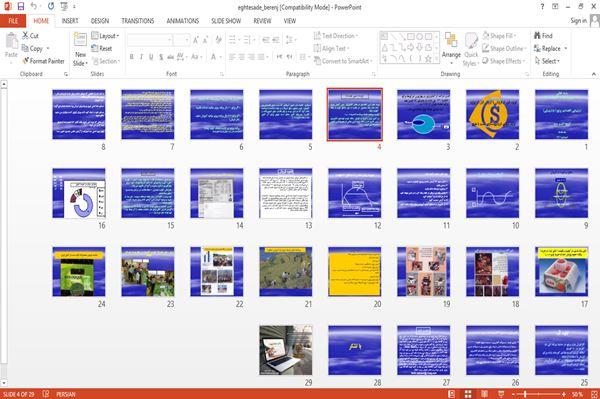Screen dimensions: 600x399
Task: Activate the Format Painter tool
Action: tap(43, 61)
